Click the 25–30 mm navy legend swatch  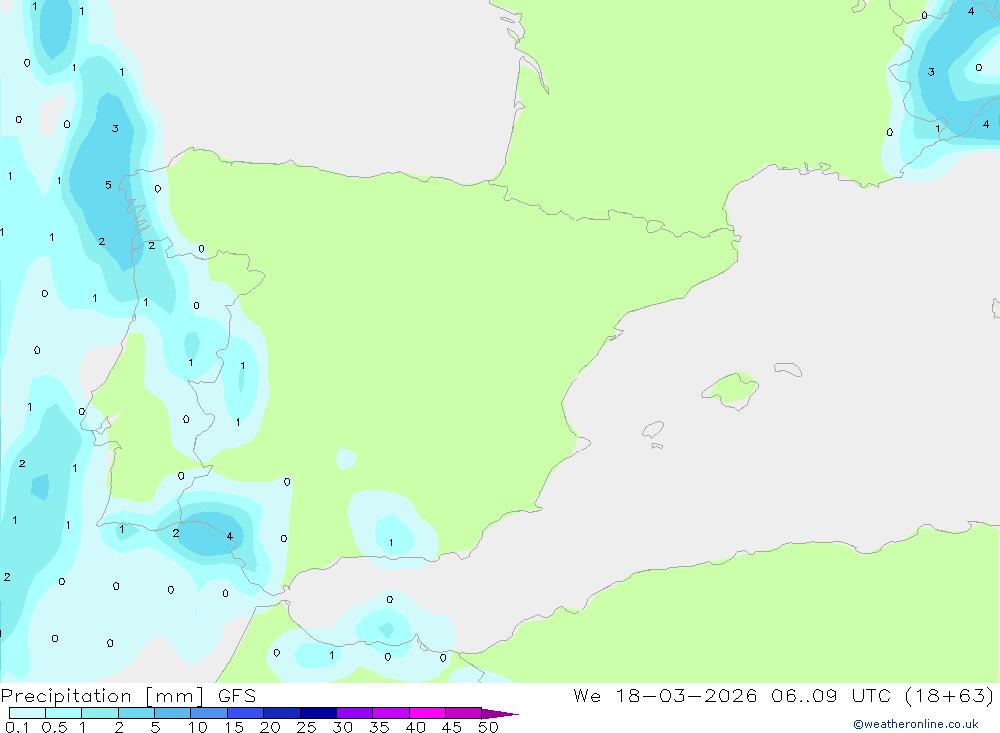click(318, 713)
